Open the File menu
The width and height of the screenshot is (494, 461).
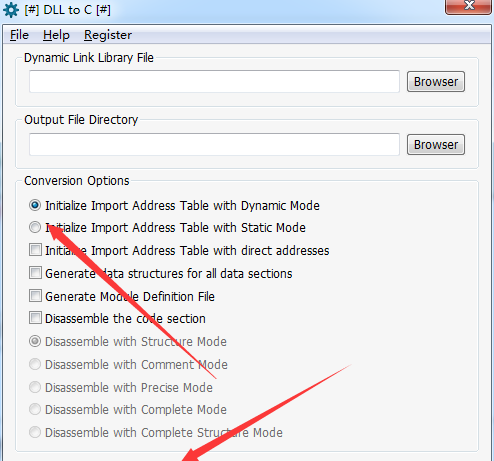[19, 35]
